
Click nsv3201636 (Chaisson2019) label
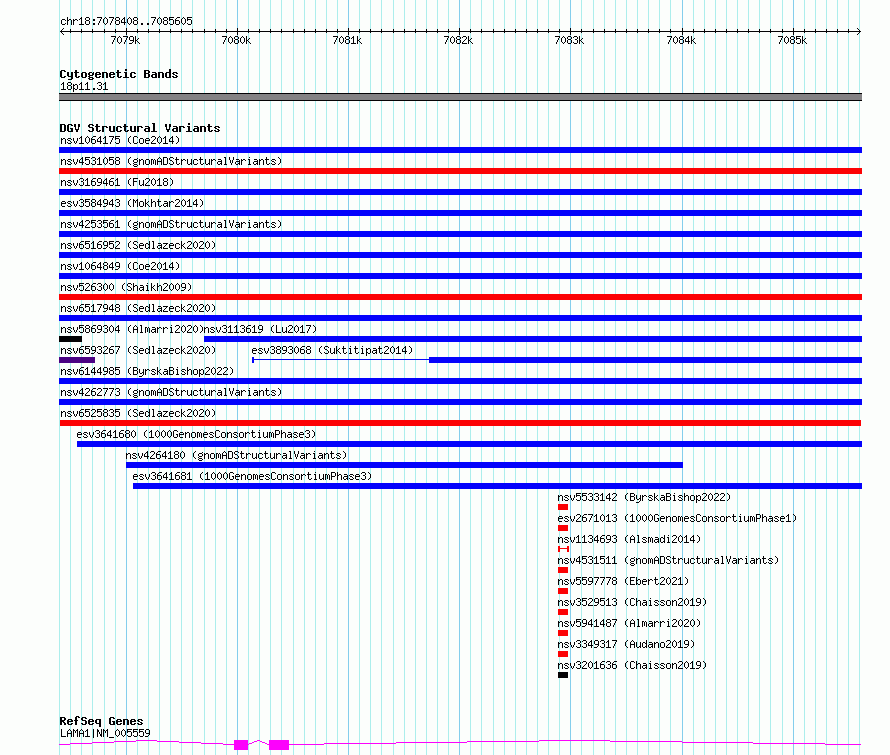[632, 665]
